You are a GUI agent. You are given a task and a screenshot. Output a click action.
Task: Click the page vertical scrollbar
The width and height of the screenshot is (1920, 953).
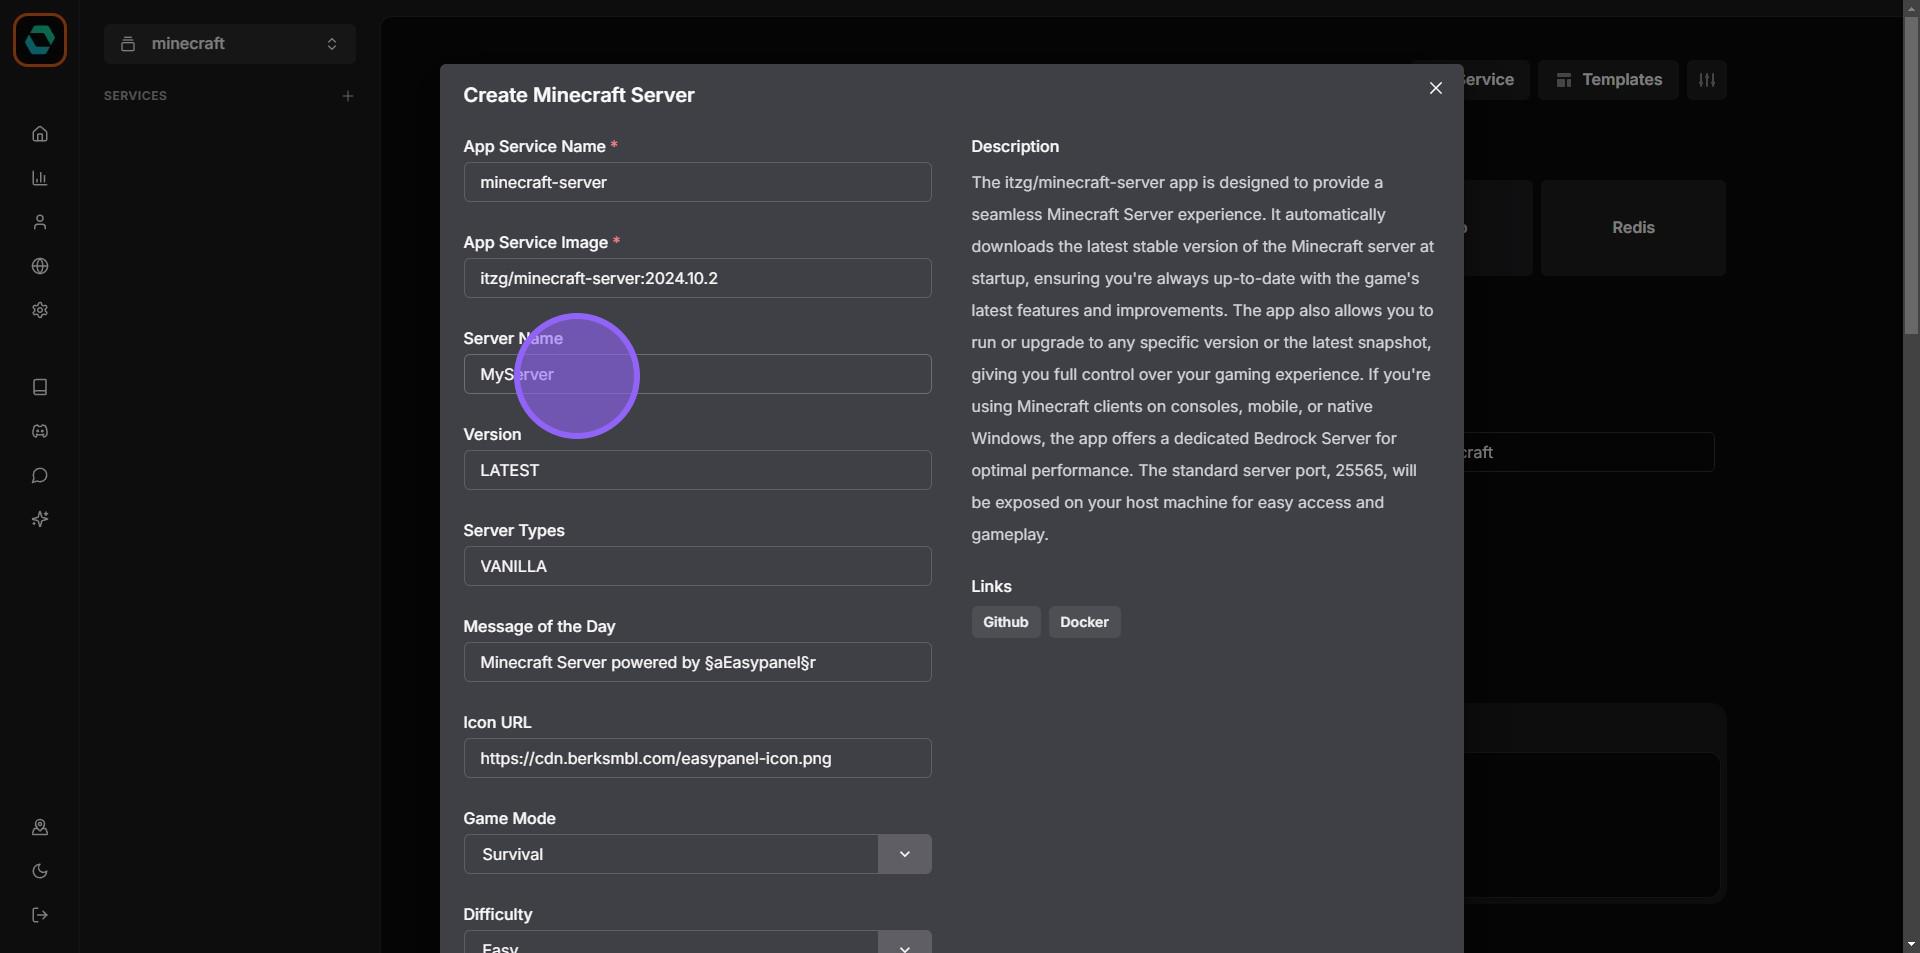[1911, 175]
